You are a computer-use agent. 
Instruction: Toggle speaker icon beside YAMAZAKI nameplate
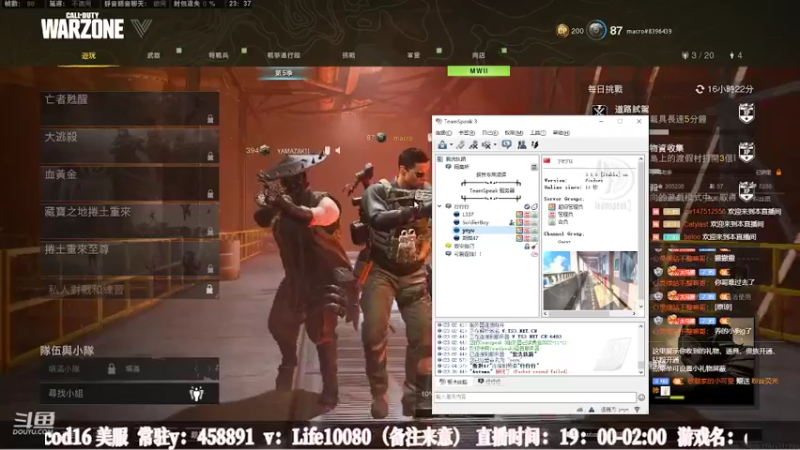(x=337, y=151)
